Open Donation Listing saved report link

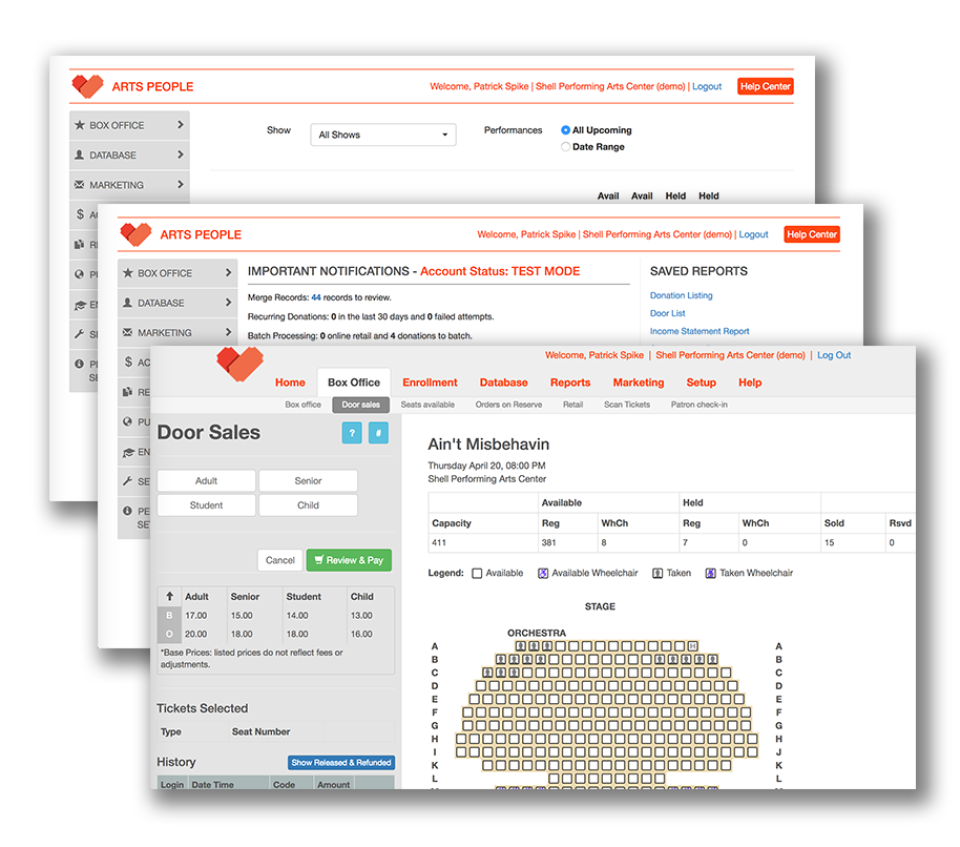(681, 295)
